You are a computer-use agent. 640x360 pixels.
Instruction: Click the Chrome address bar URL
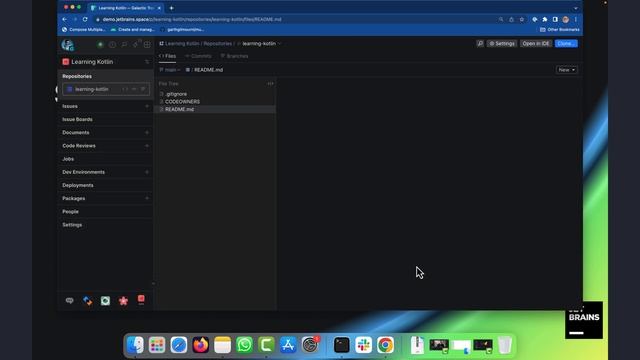coord(192,19)
